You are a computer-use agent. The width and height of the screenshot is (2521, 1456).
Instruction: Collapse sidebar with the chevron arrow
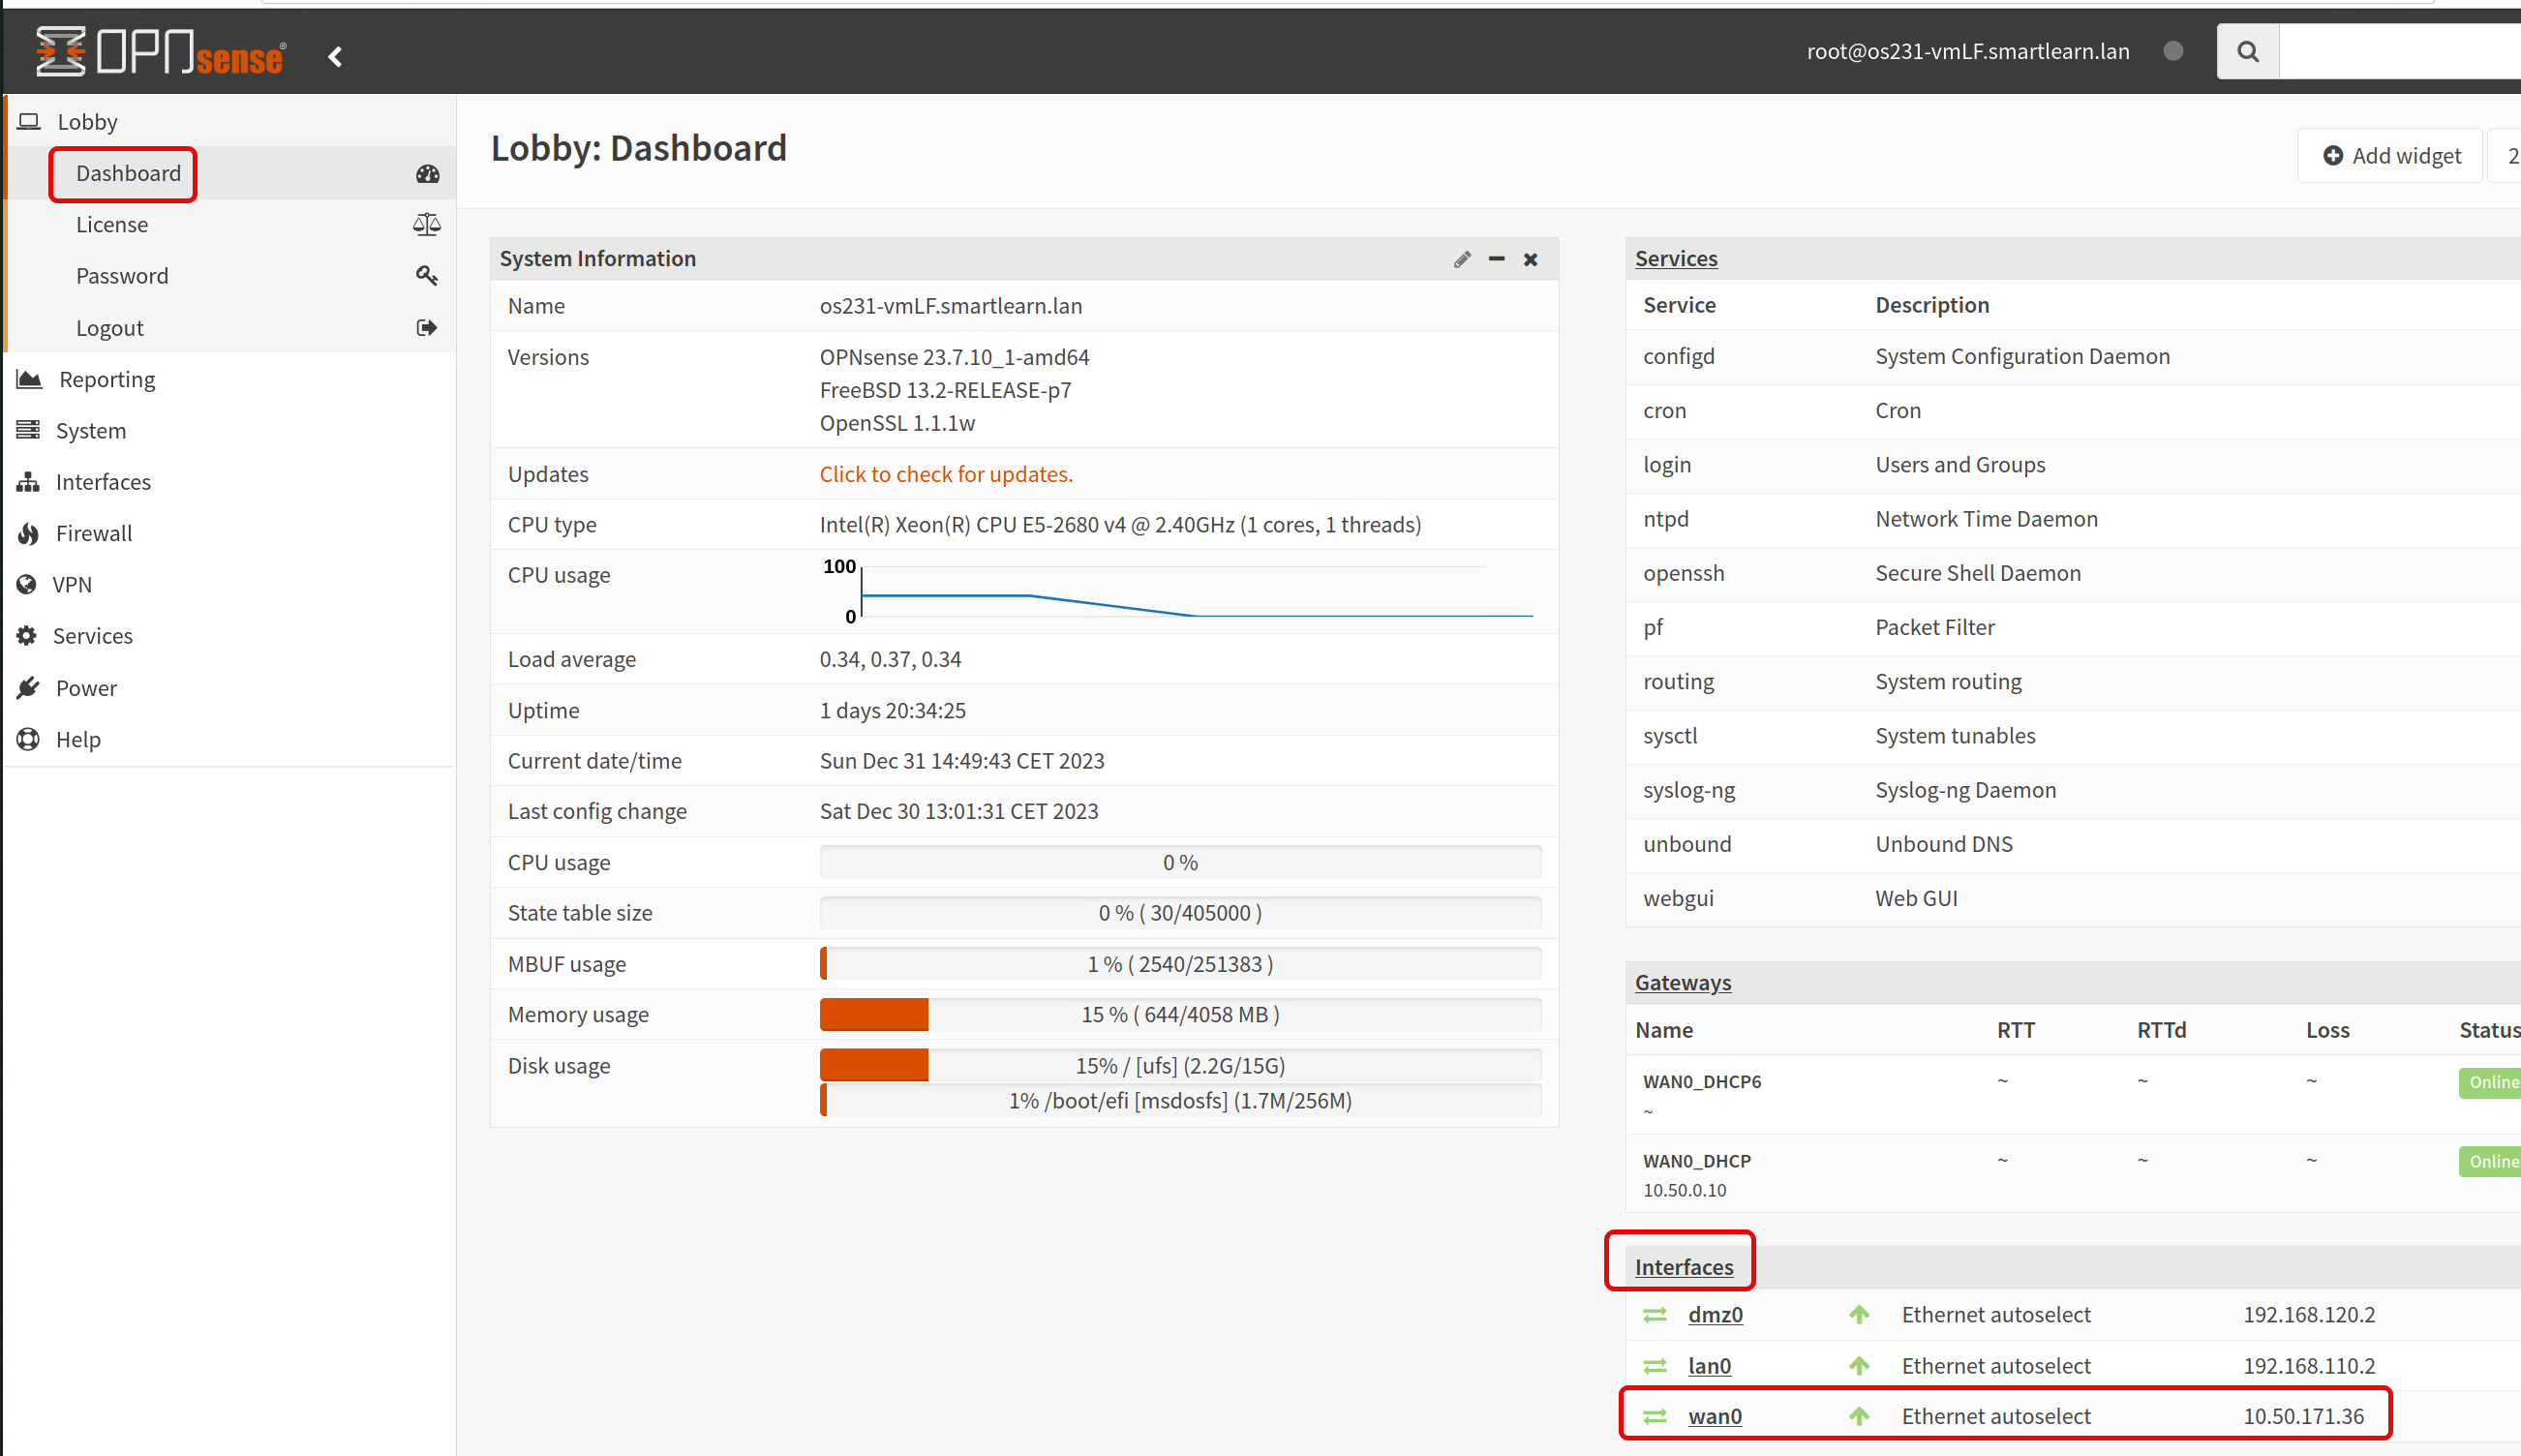pos(336,57)
